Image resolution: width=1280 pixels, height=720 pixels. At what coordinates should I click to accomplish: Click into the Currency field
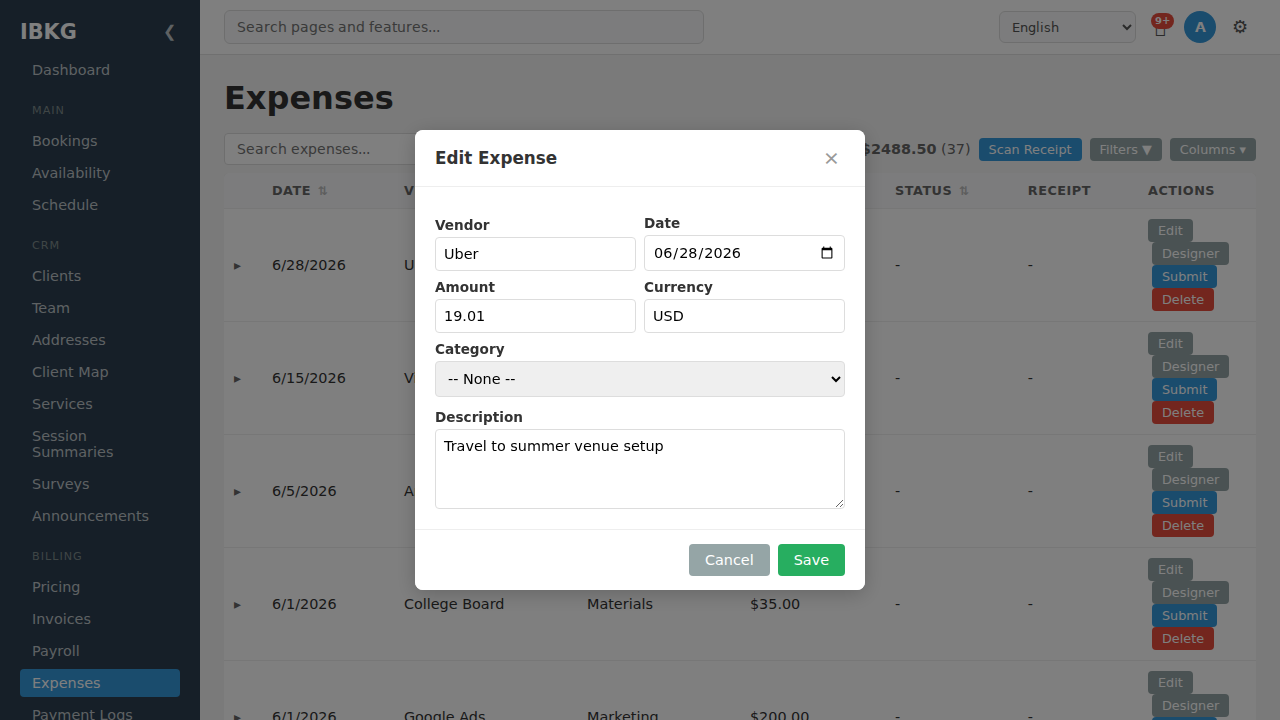(744, 316)
